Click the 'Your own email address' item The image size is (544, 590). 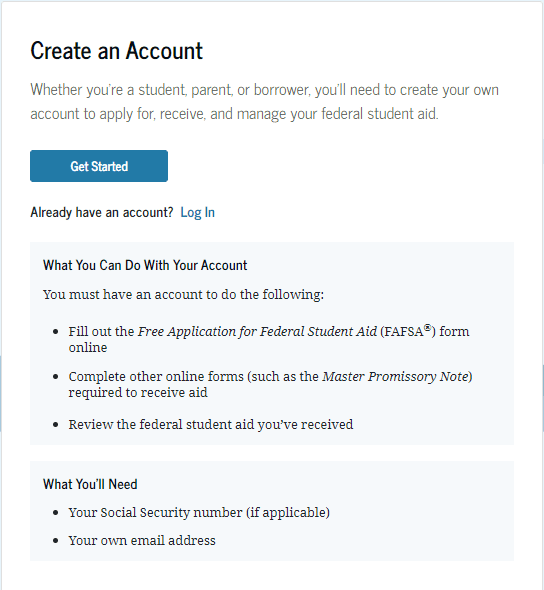click(x=142, y=541)
